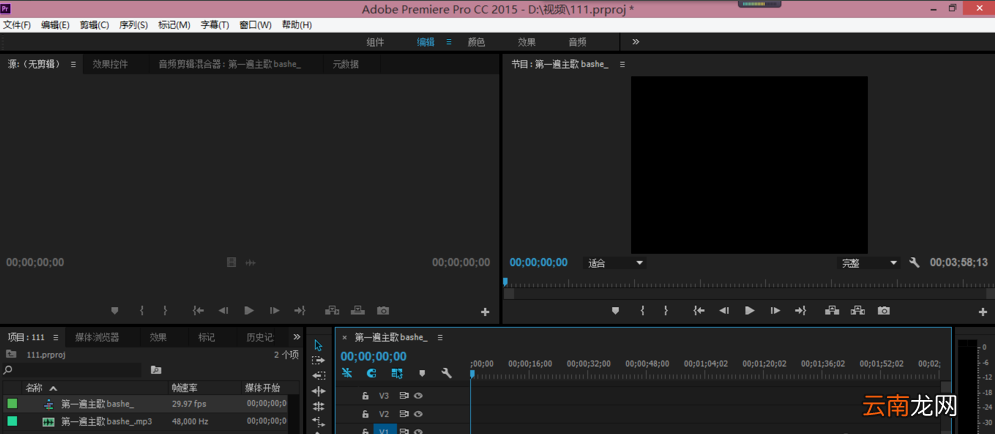Screen dimensions: 995x434
Task: Open timeline sequence panel menu
Action: [440, 337]
